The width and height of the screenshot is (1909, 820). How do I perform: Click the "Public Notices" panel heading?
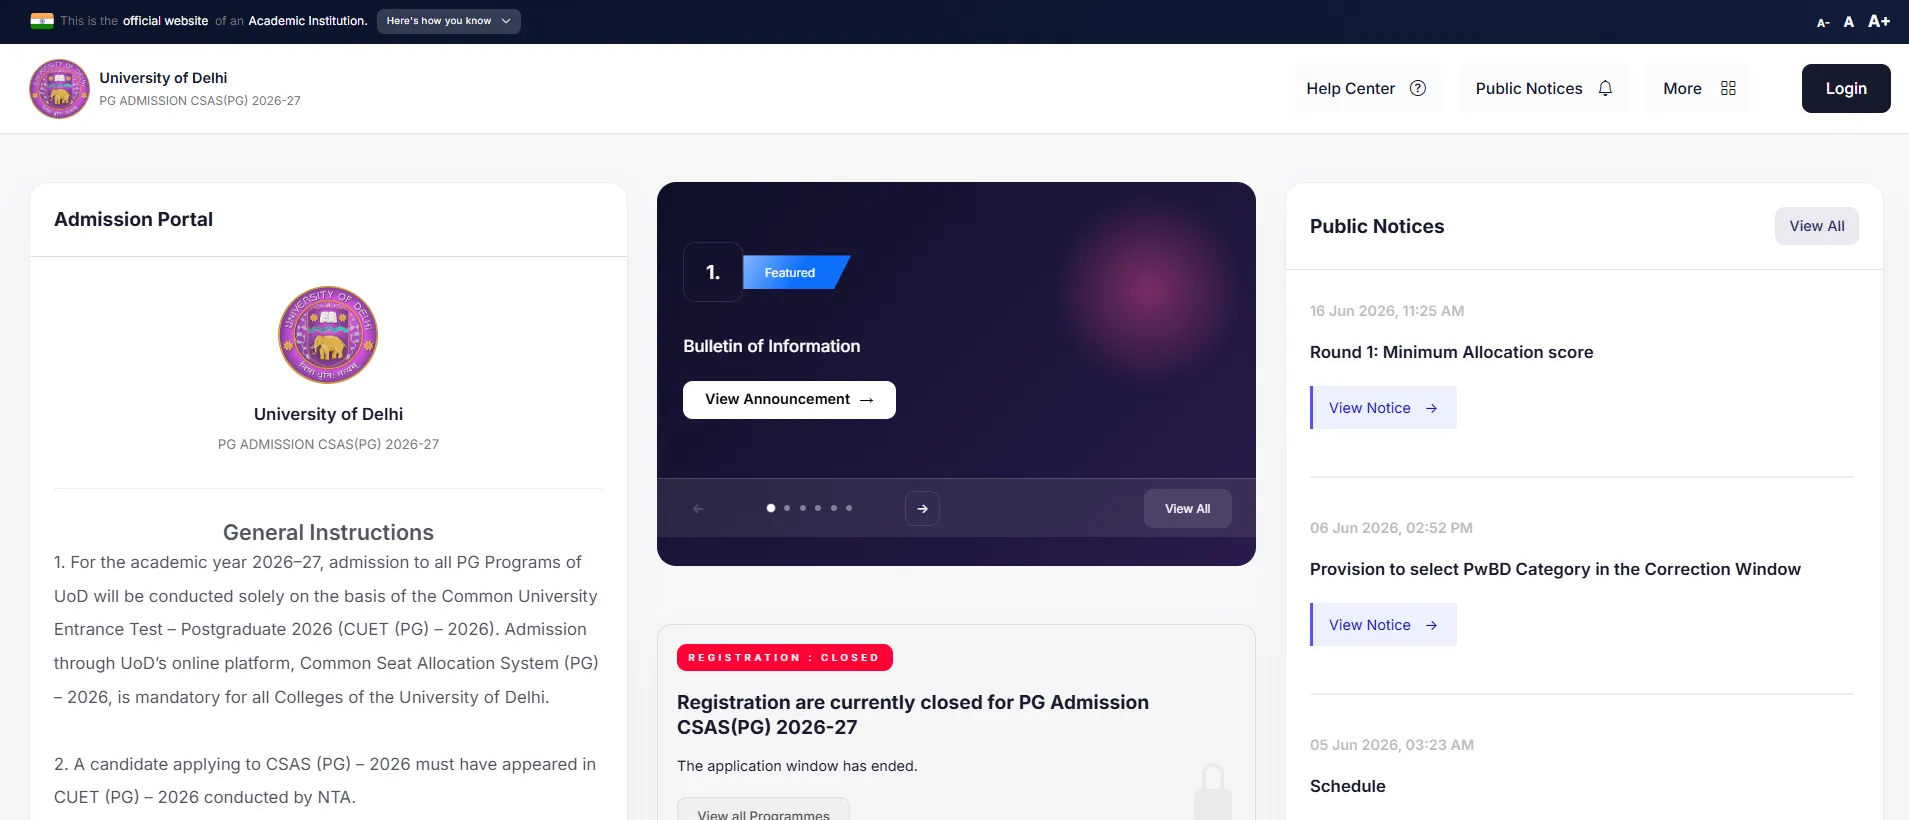tap(1377, 226)
